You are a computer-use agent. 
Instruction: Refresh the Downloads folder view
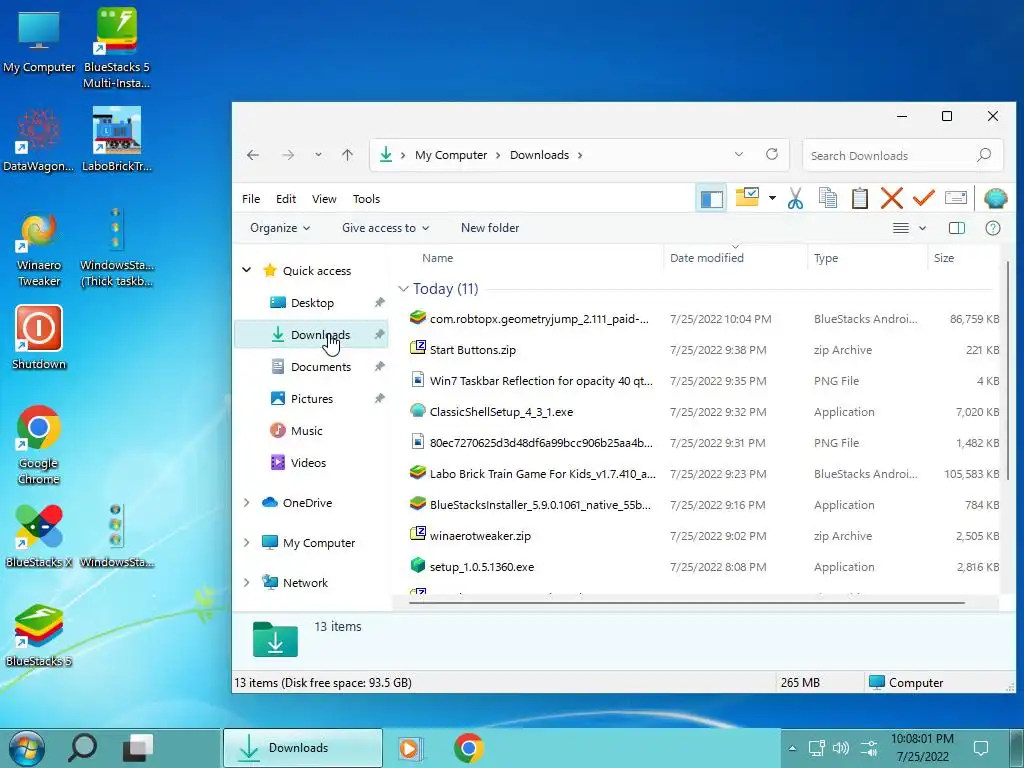pos(772,154)
